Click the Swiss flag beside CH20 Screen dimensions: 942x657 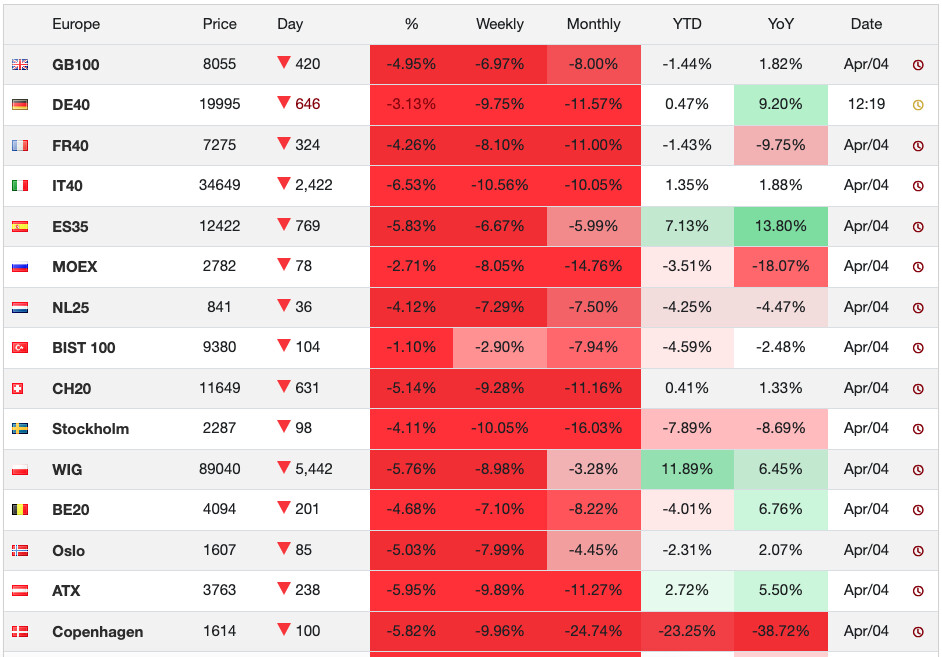[x=20, y=389]
